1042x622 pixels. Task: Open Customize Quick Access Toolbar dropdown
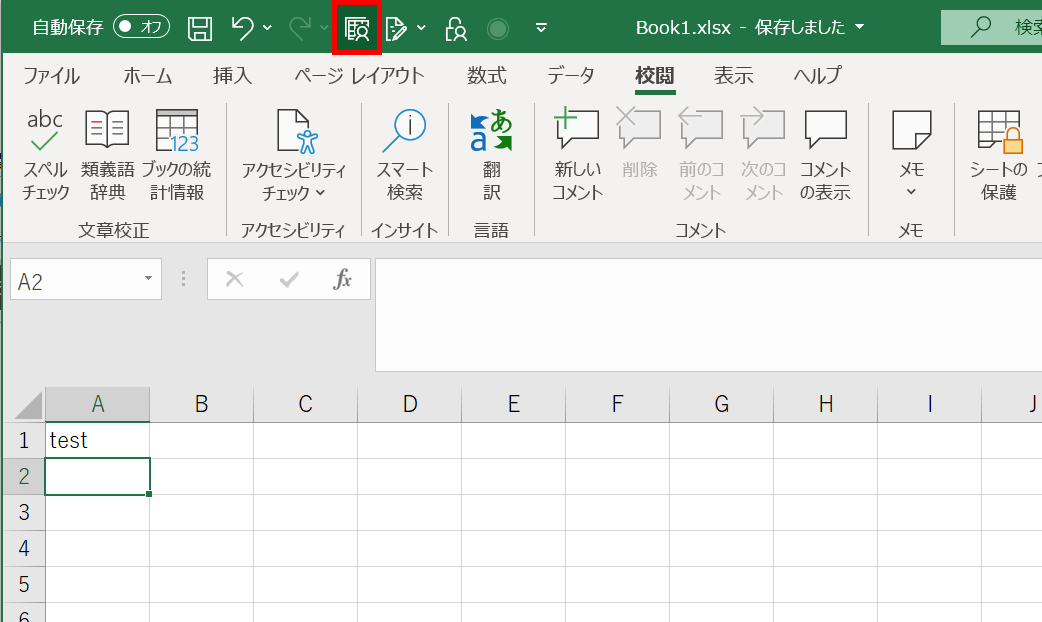coord(542,28)
